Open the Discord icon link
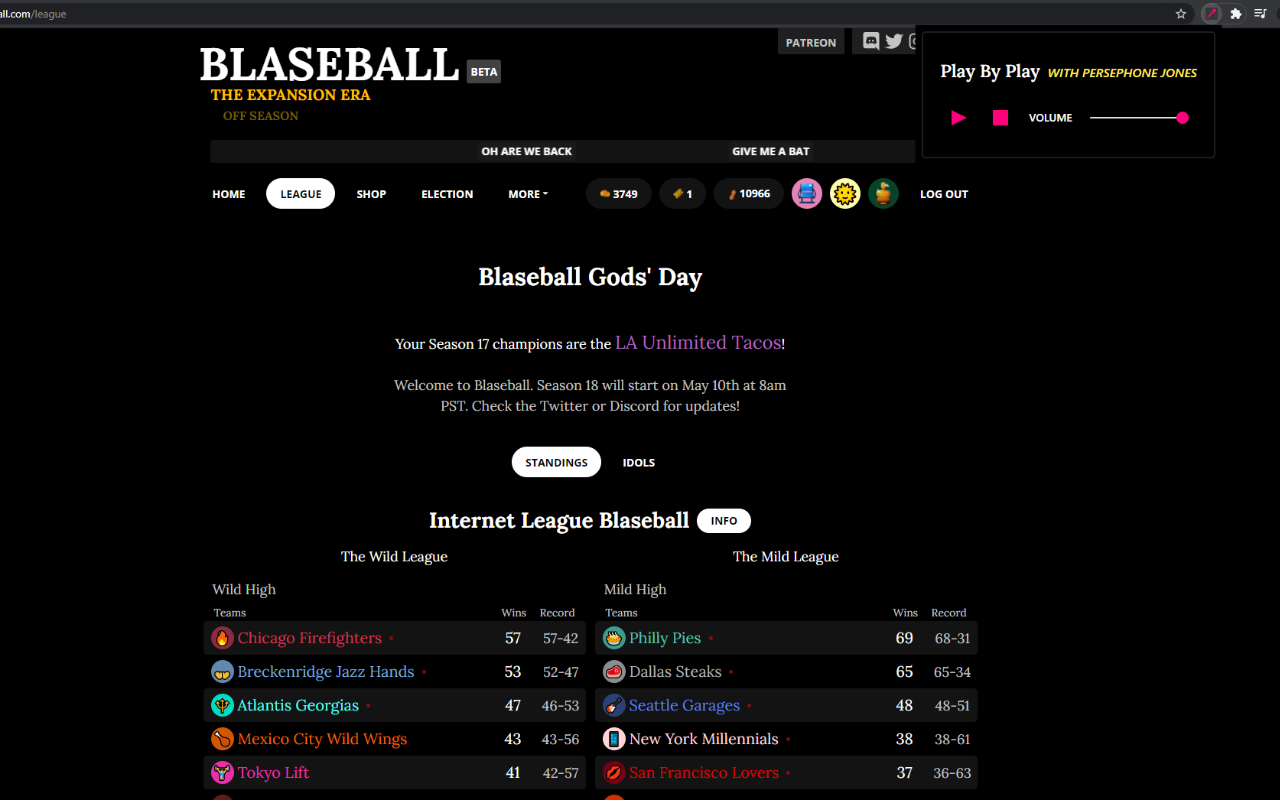Image resolution: width=1280 pixels, height=800 pixels. tap(871, 41)
